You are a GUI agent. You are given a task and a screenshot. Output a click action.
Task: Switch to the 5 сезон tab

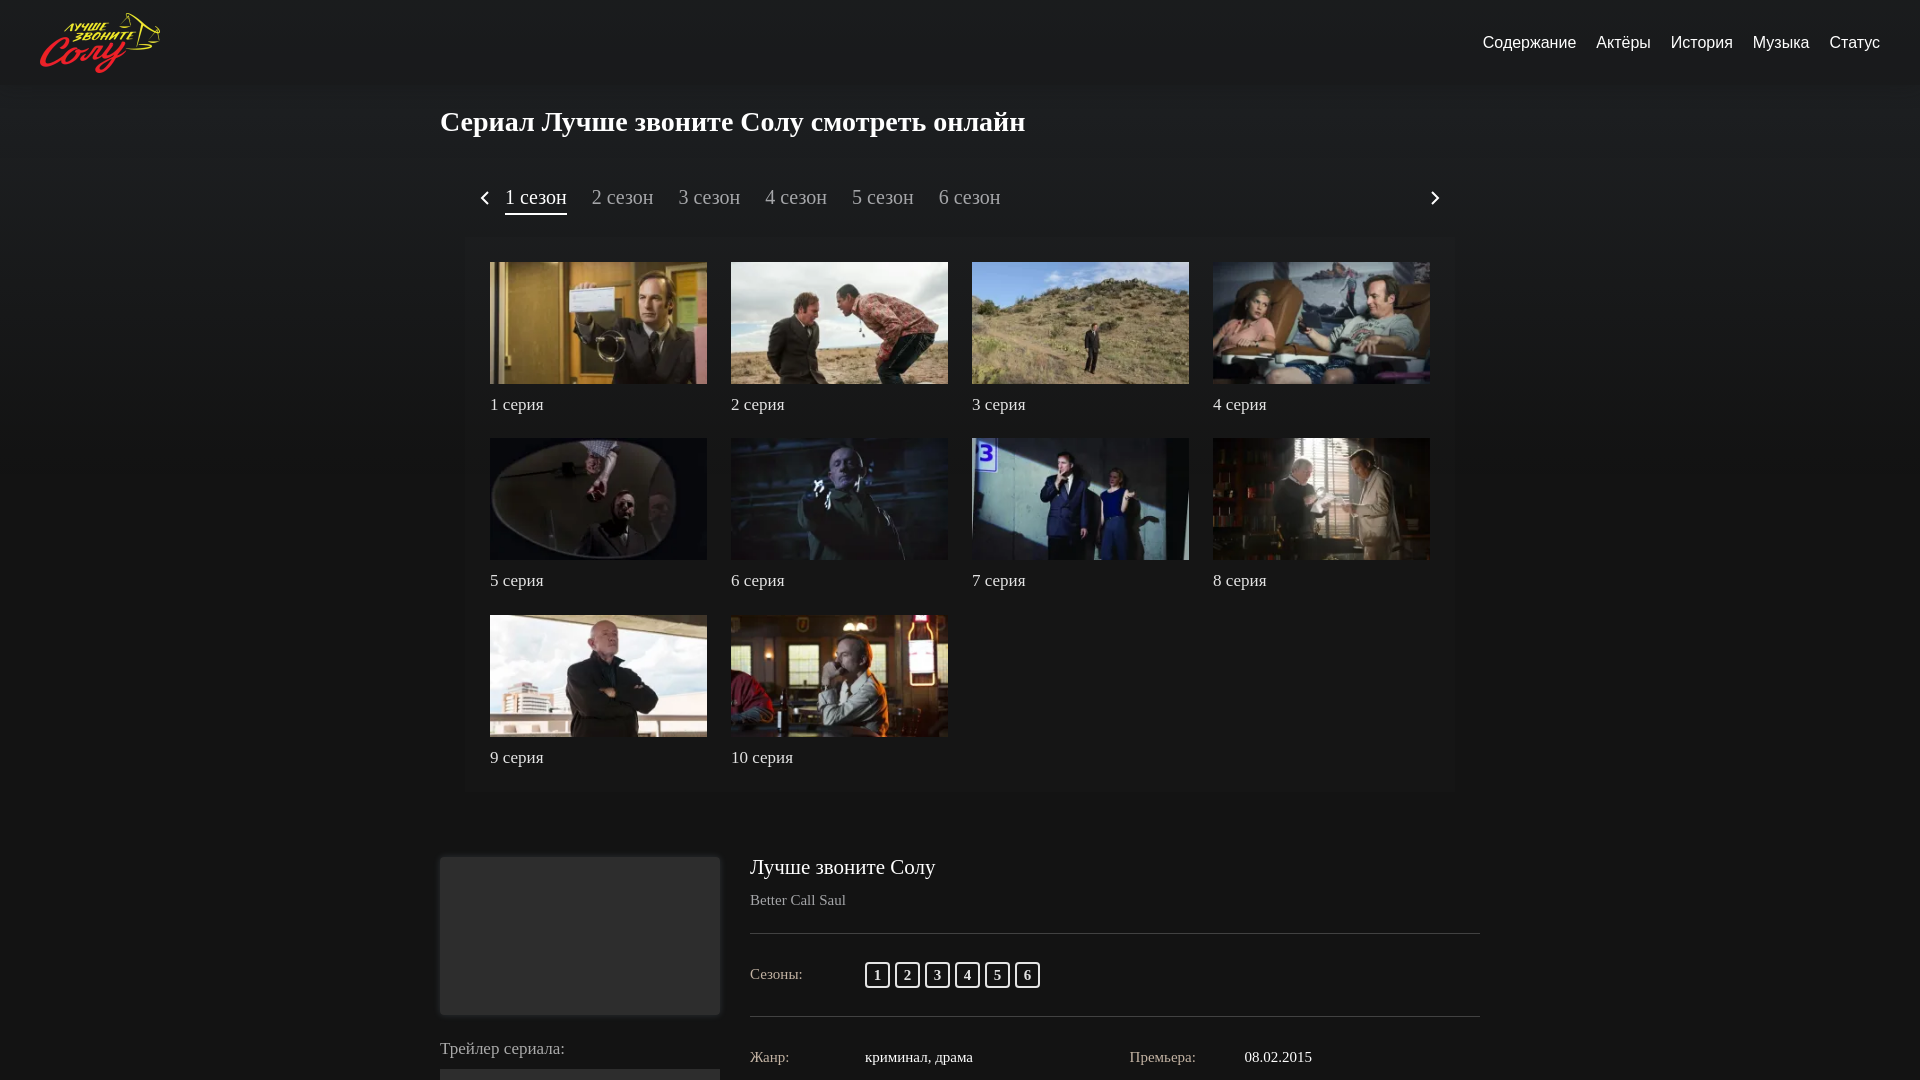883,198
